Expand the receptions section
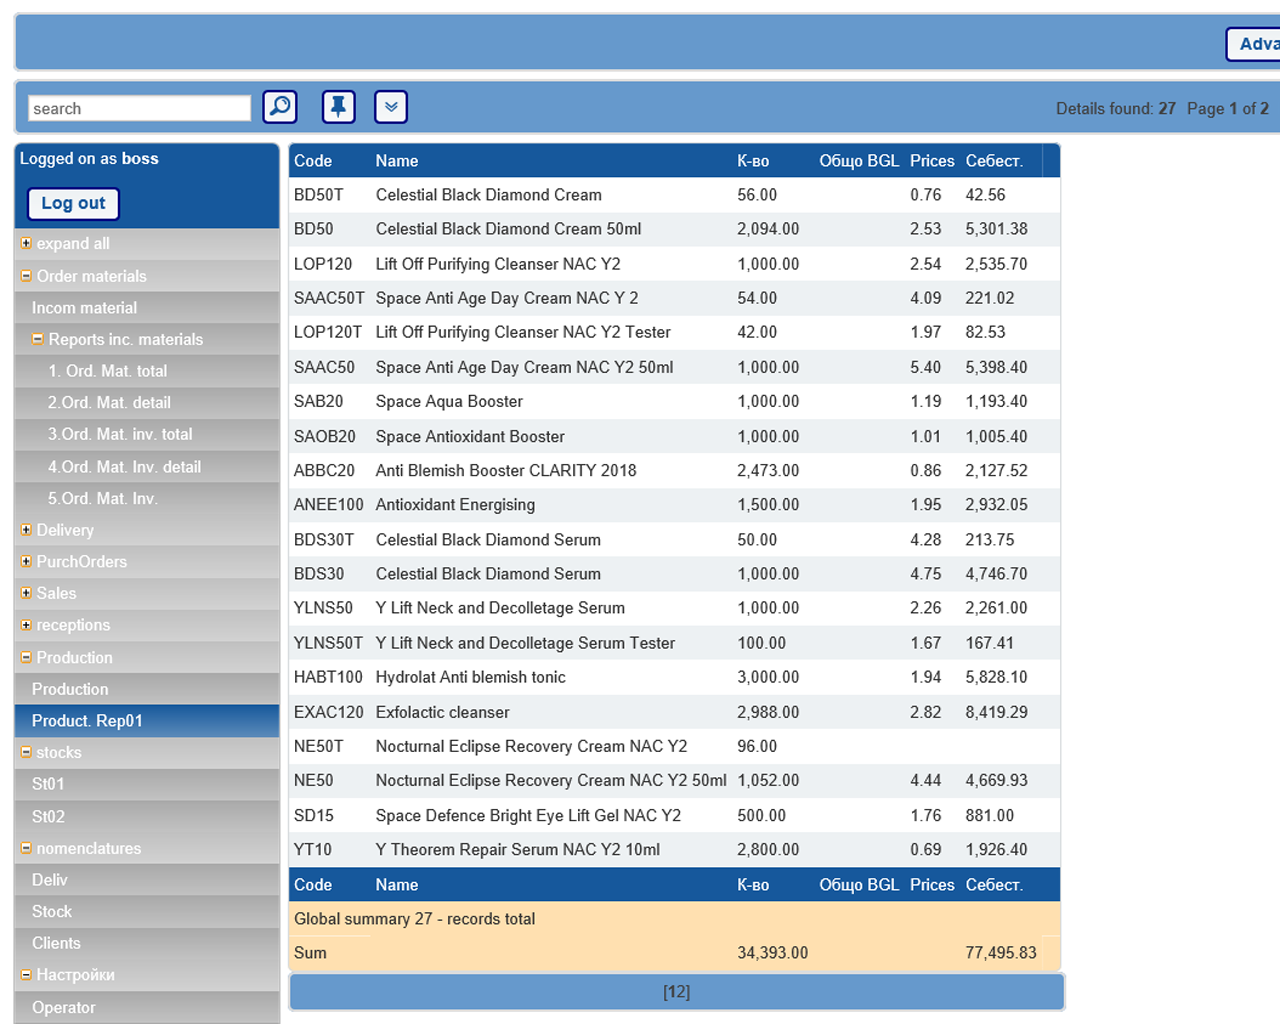Viewport: 1280px width, 1024px height. coord(26,625)
